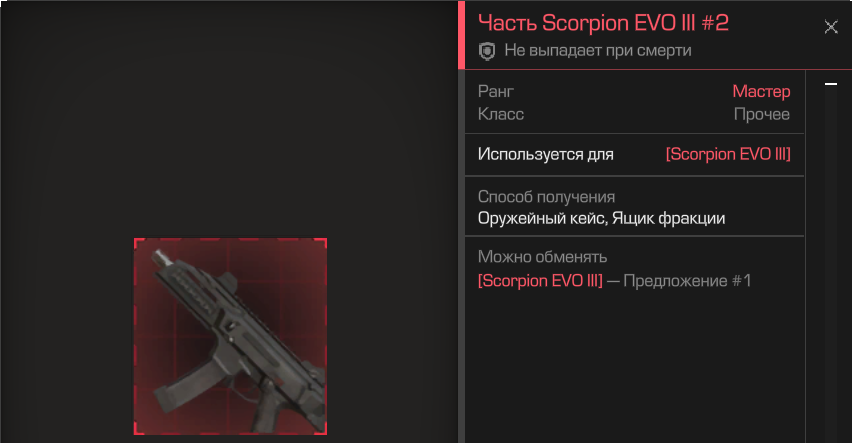Click the Мастер rank value
Screen dimensions: 852x443
click(x=761, y=91)
